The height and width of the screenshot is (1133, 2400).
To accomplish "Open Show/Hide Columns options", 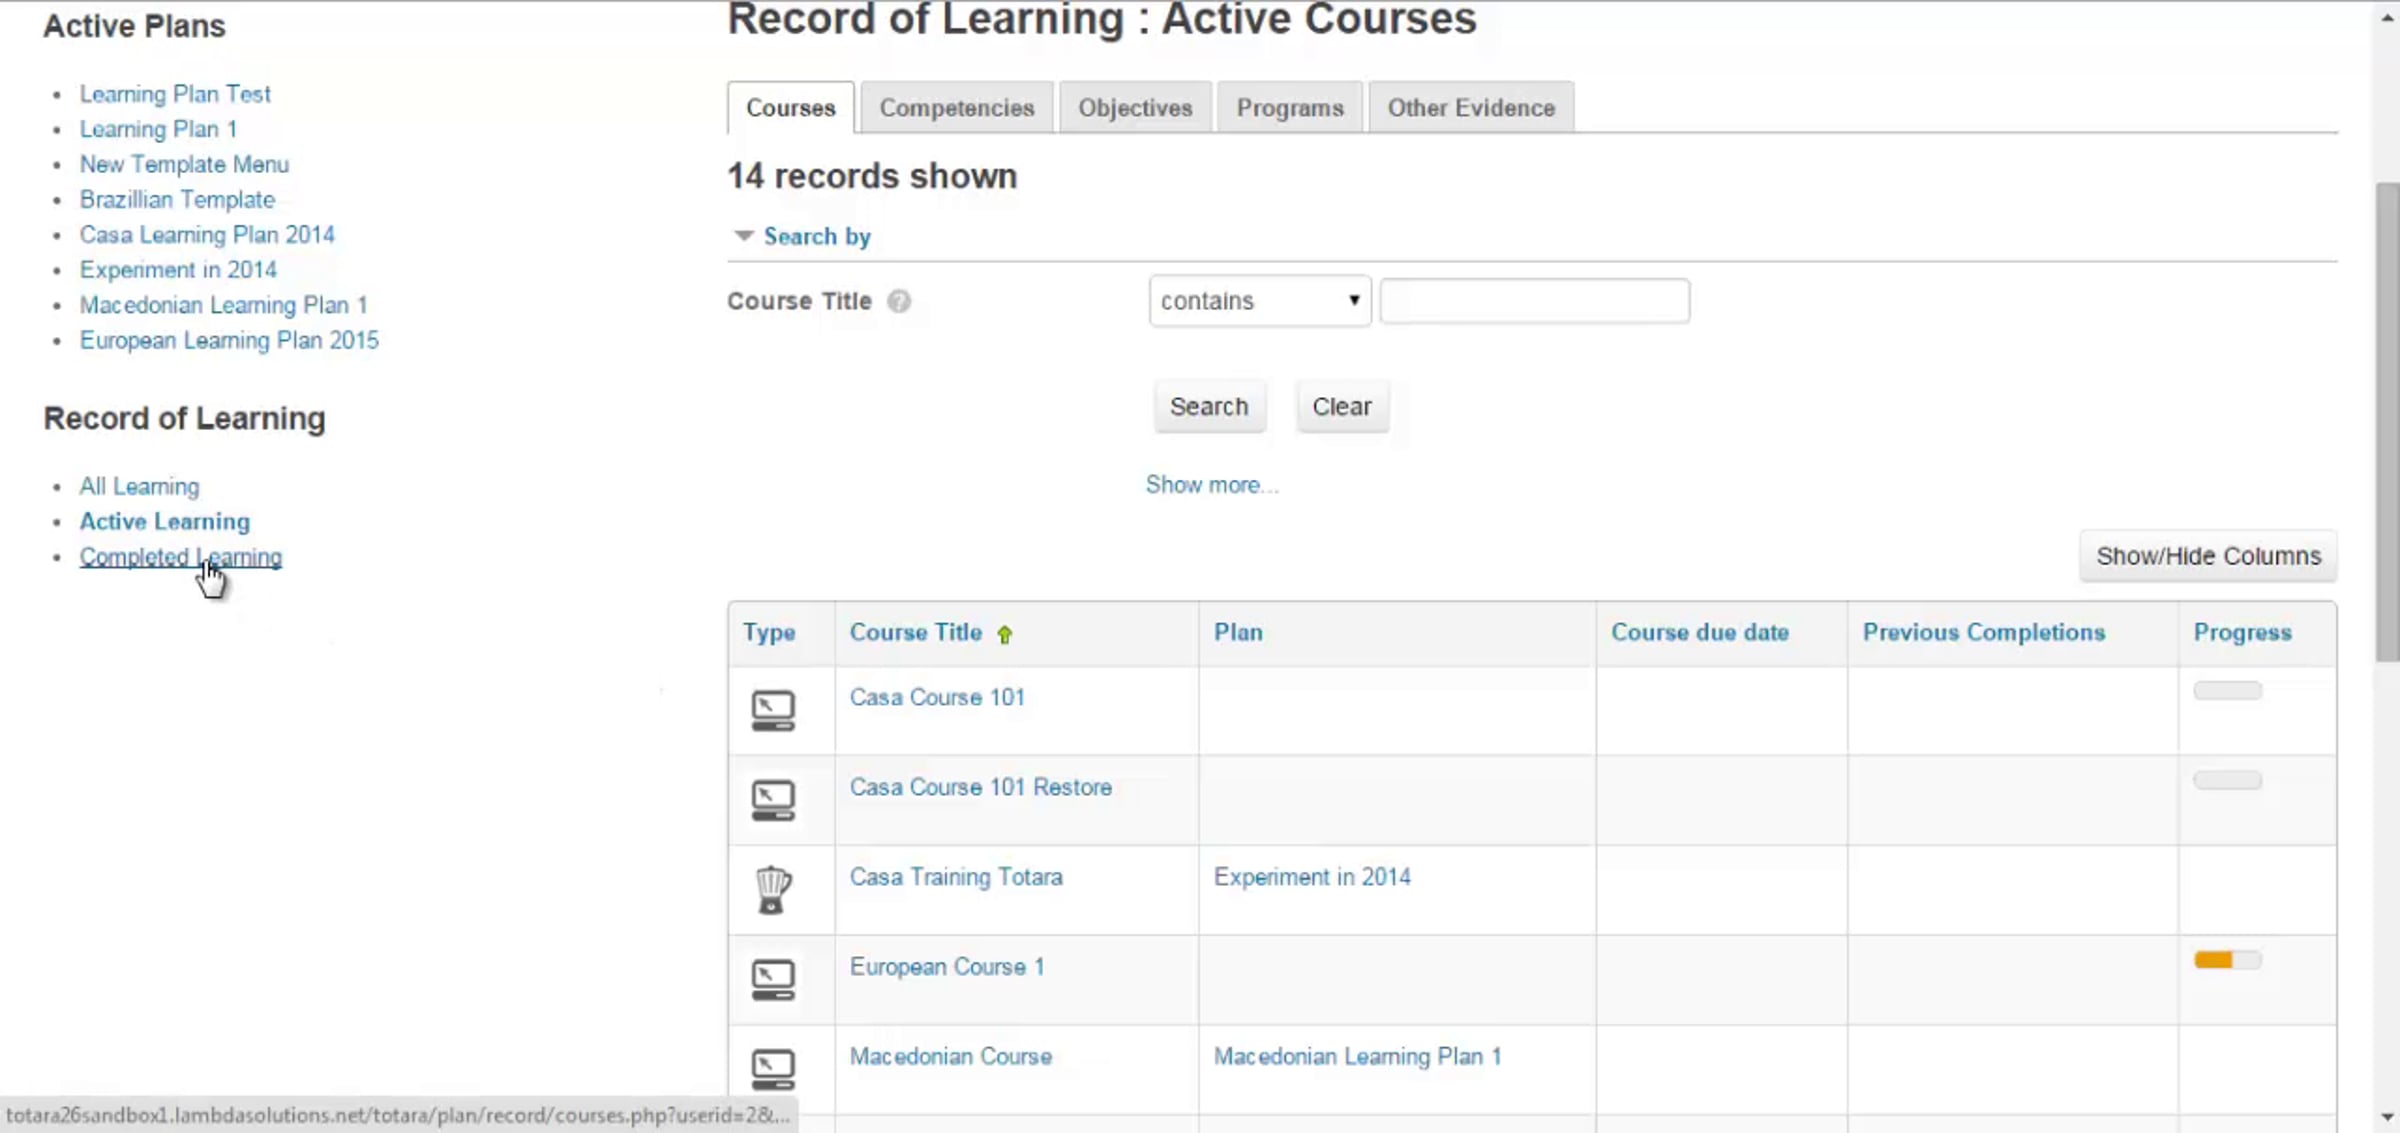I will pos(2207,556).
